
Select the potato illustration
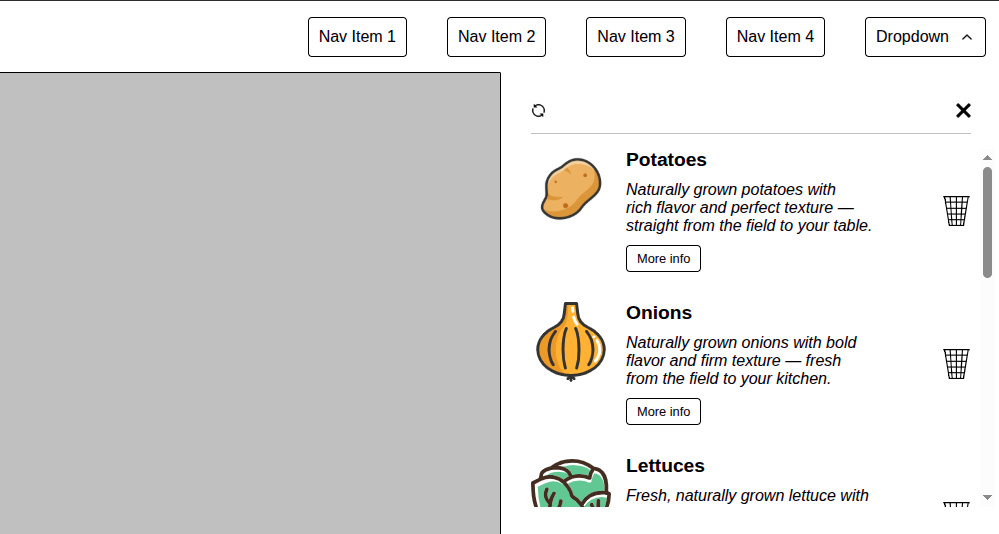coord(571,189)
